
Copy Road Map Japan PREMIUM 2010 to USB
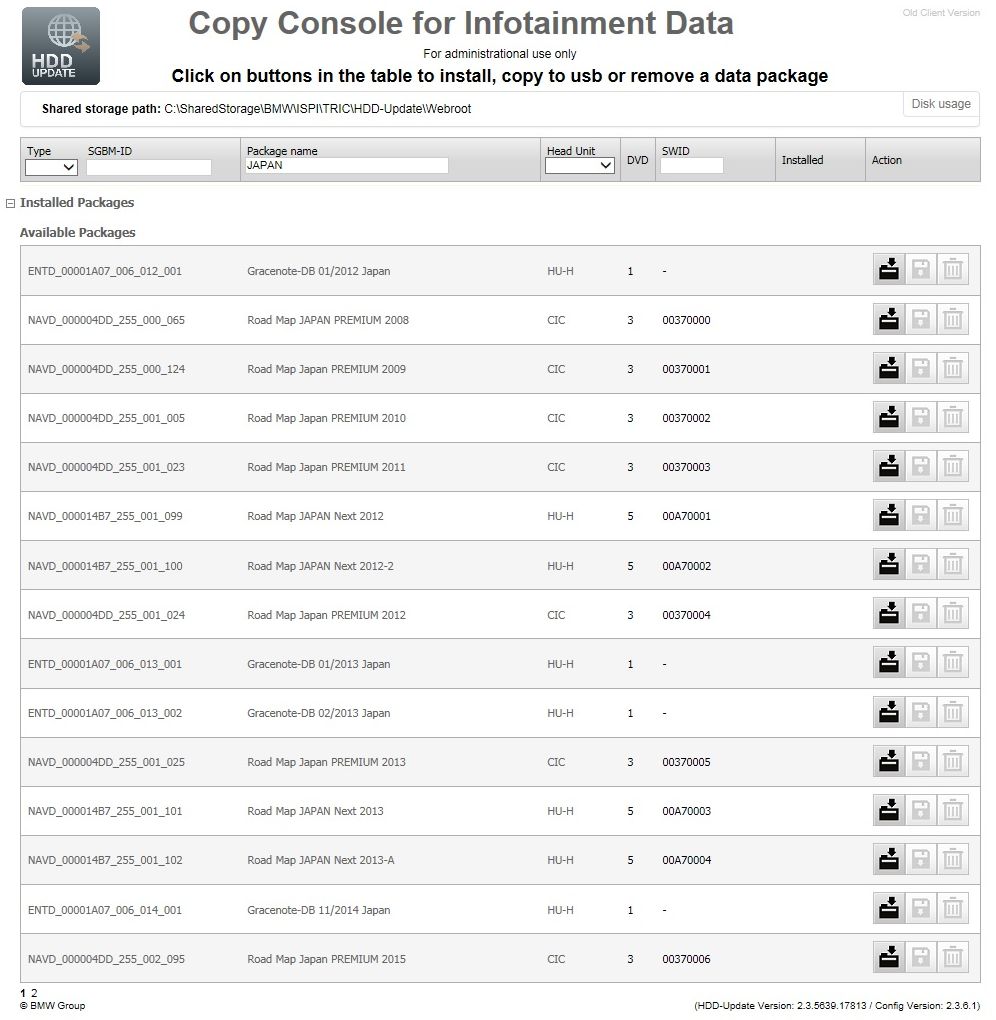point(921,417)
